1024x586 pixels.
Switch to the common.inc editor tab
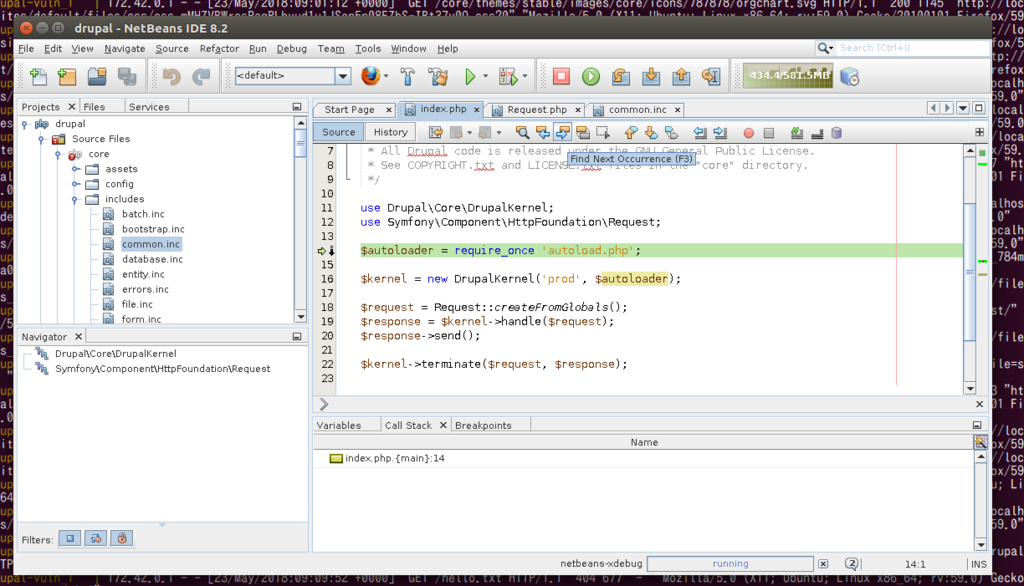pyautogui.click(x=637, y=110)
